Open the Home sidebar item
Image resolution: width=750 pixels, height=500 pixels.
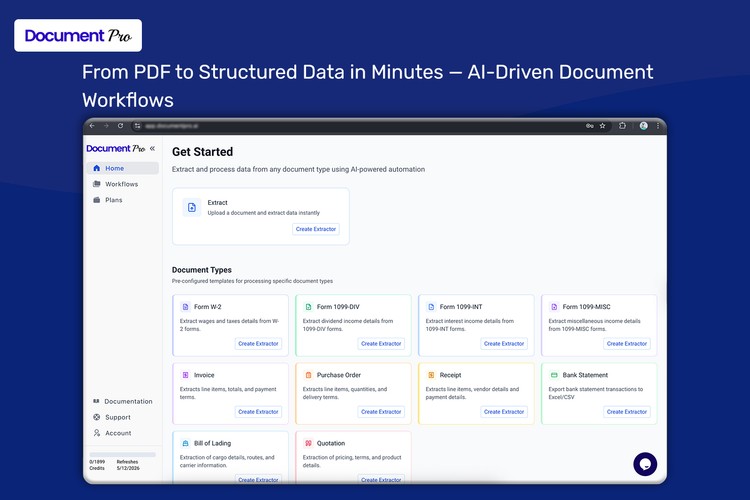pyautogui.click(x=122, y=168)
